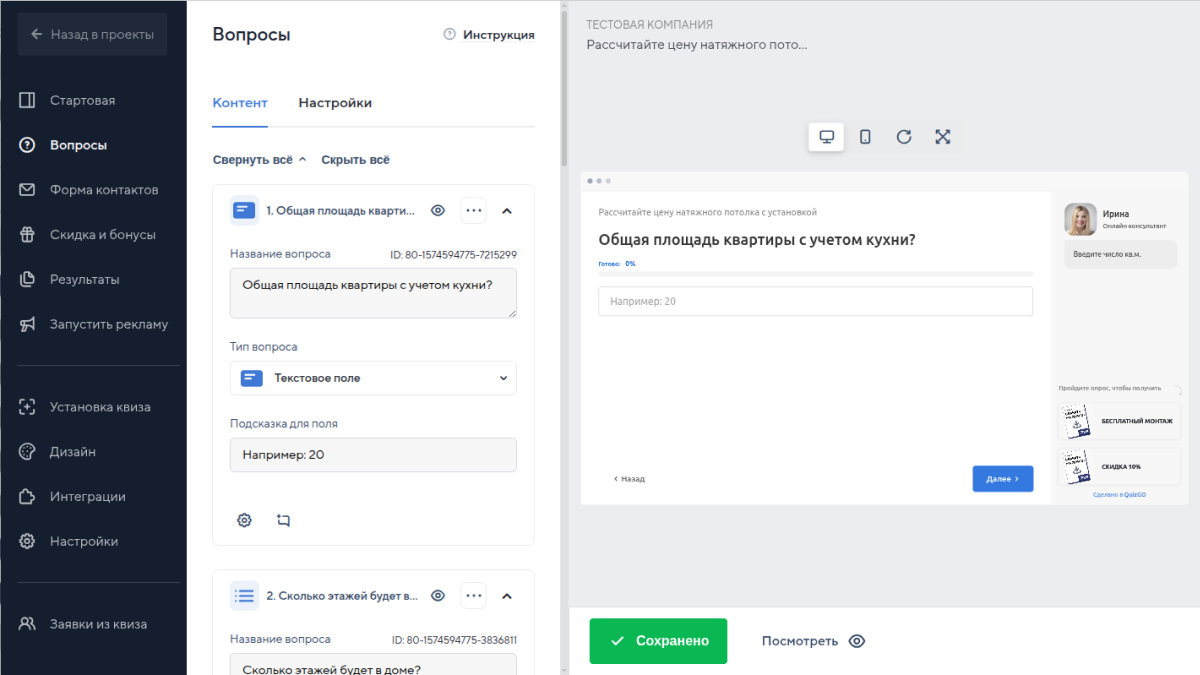Click the eye icon next to Посмотреть
This screenshot has height=675, width=1200.
tap(856, 641)
